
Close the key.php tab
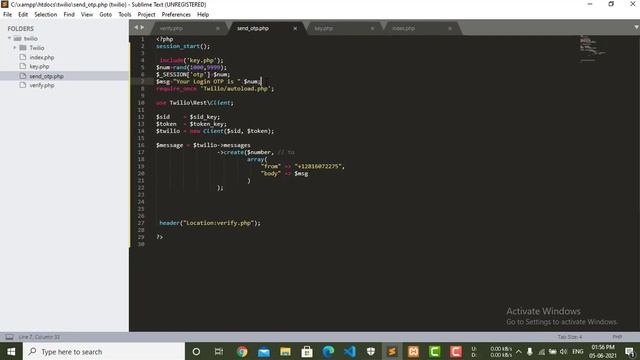[x=372, y=29]
